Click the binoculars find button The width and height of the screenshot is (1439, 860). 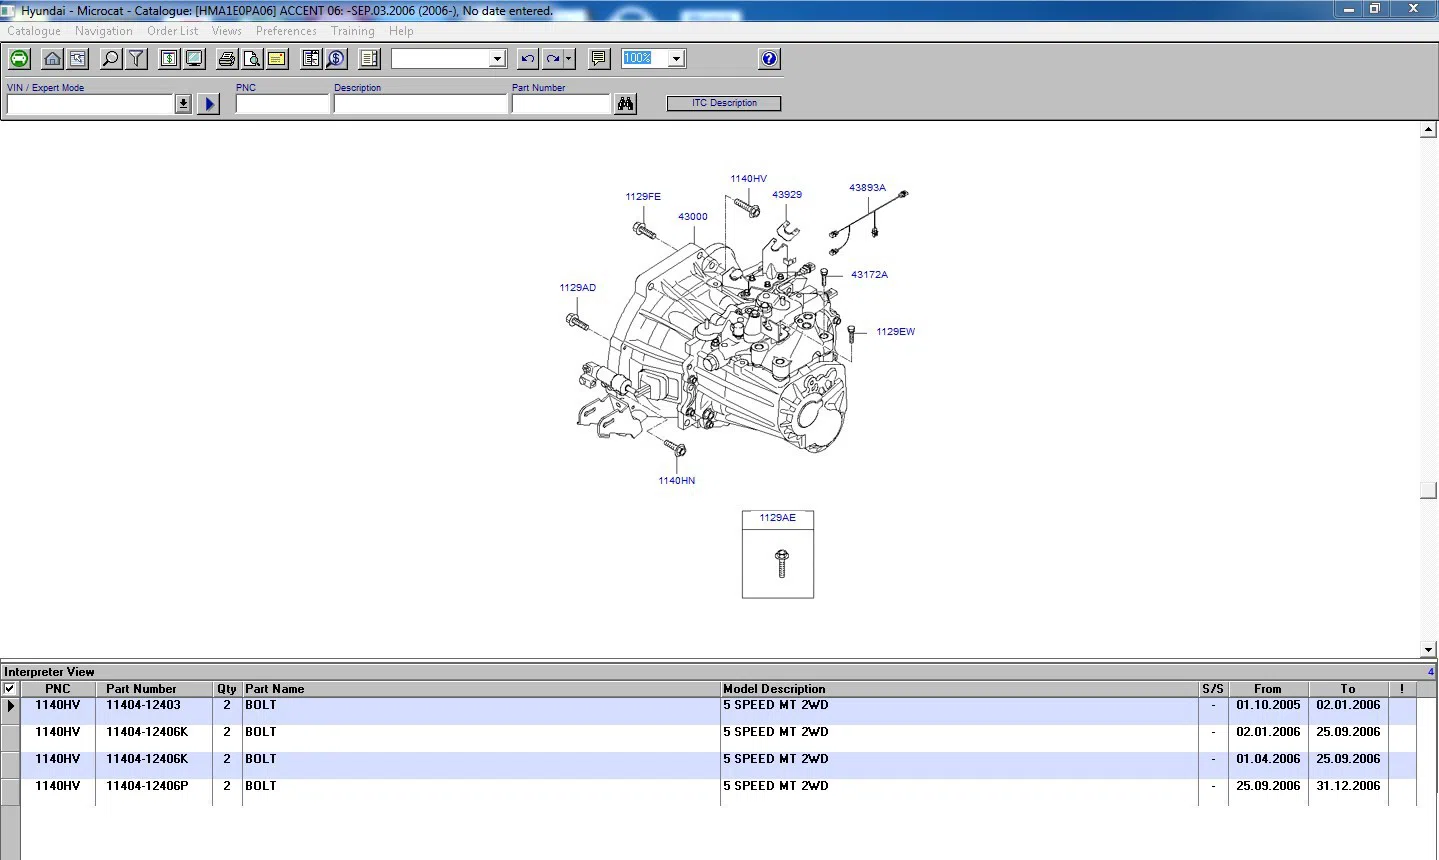tap(626, 104)
